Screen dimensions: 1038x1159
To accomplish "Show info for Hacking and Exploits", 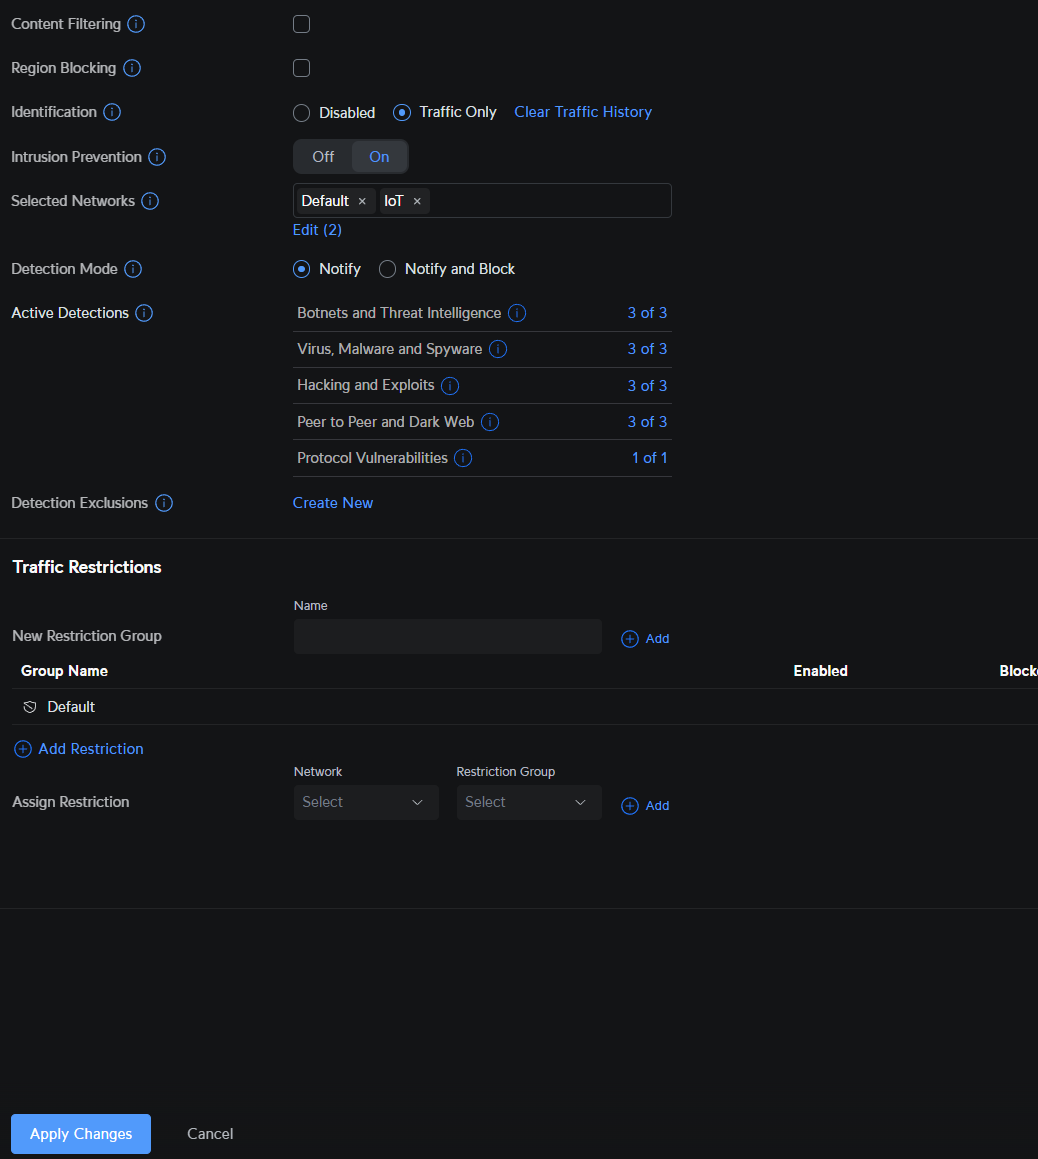I will (x=450, y=386).
